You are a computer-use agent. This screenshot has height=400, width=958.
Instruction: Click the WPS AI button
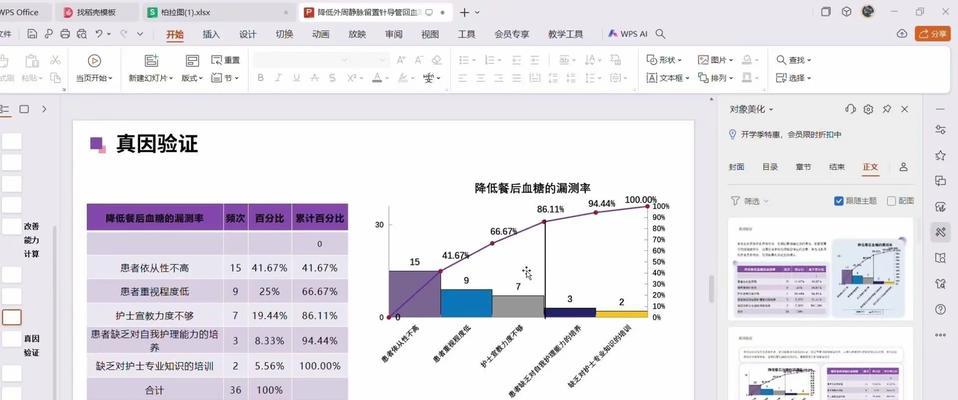click(x=627, y=34)
